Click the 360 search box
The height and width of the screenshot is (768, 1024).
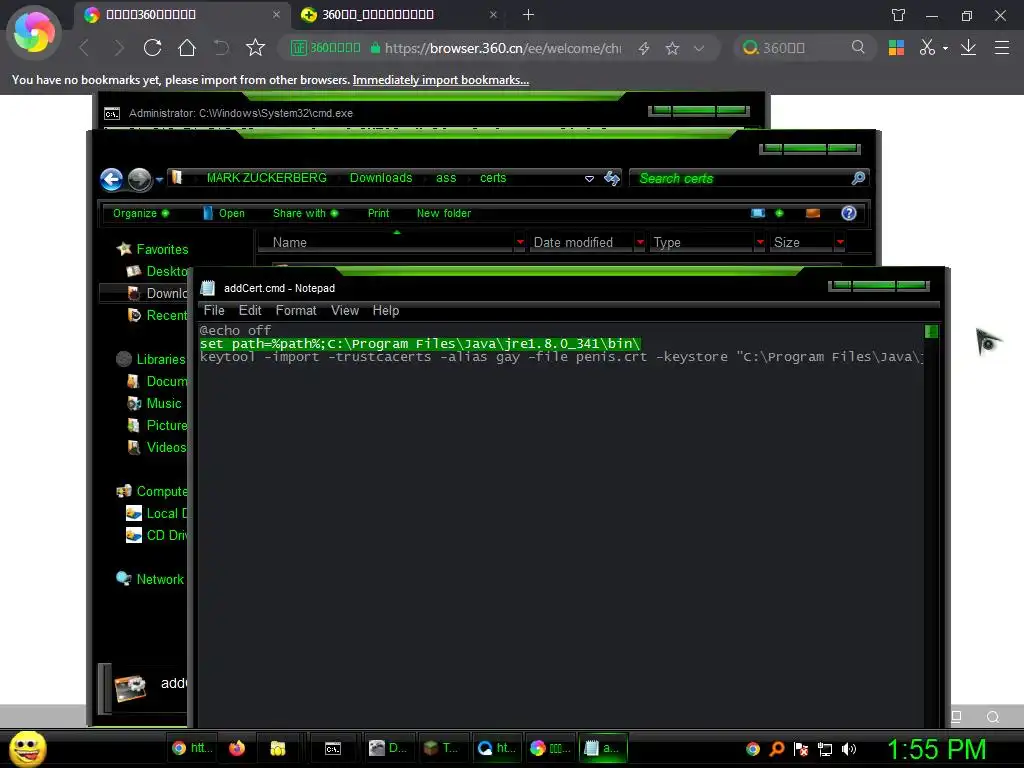803,48
